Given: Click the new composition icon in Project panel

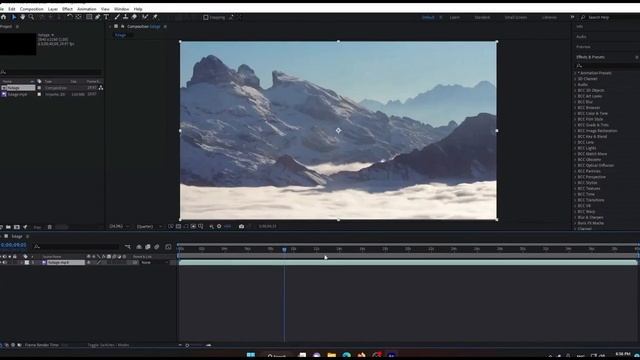Looking at the screenshot, I should pyautogui.click(x=17, y=227).
